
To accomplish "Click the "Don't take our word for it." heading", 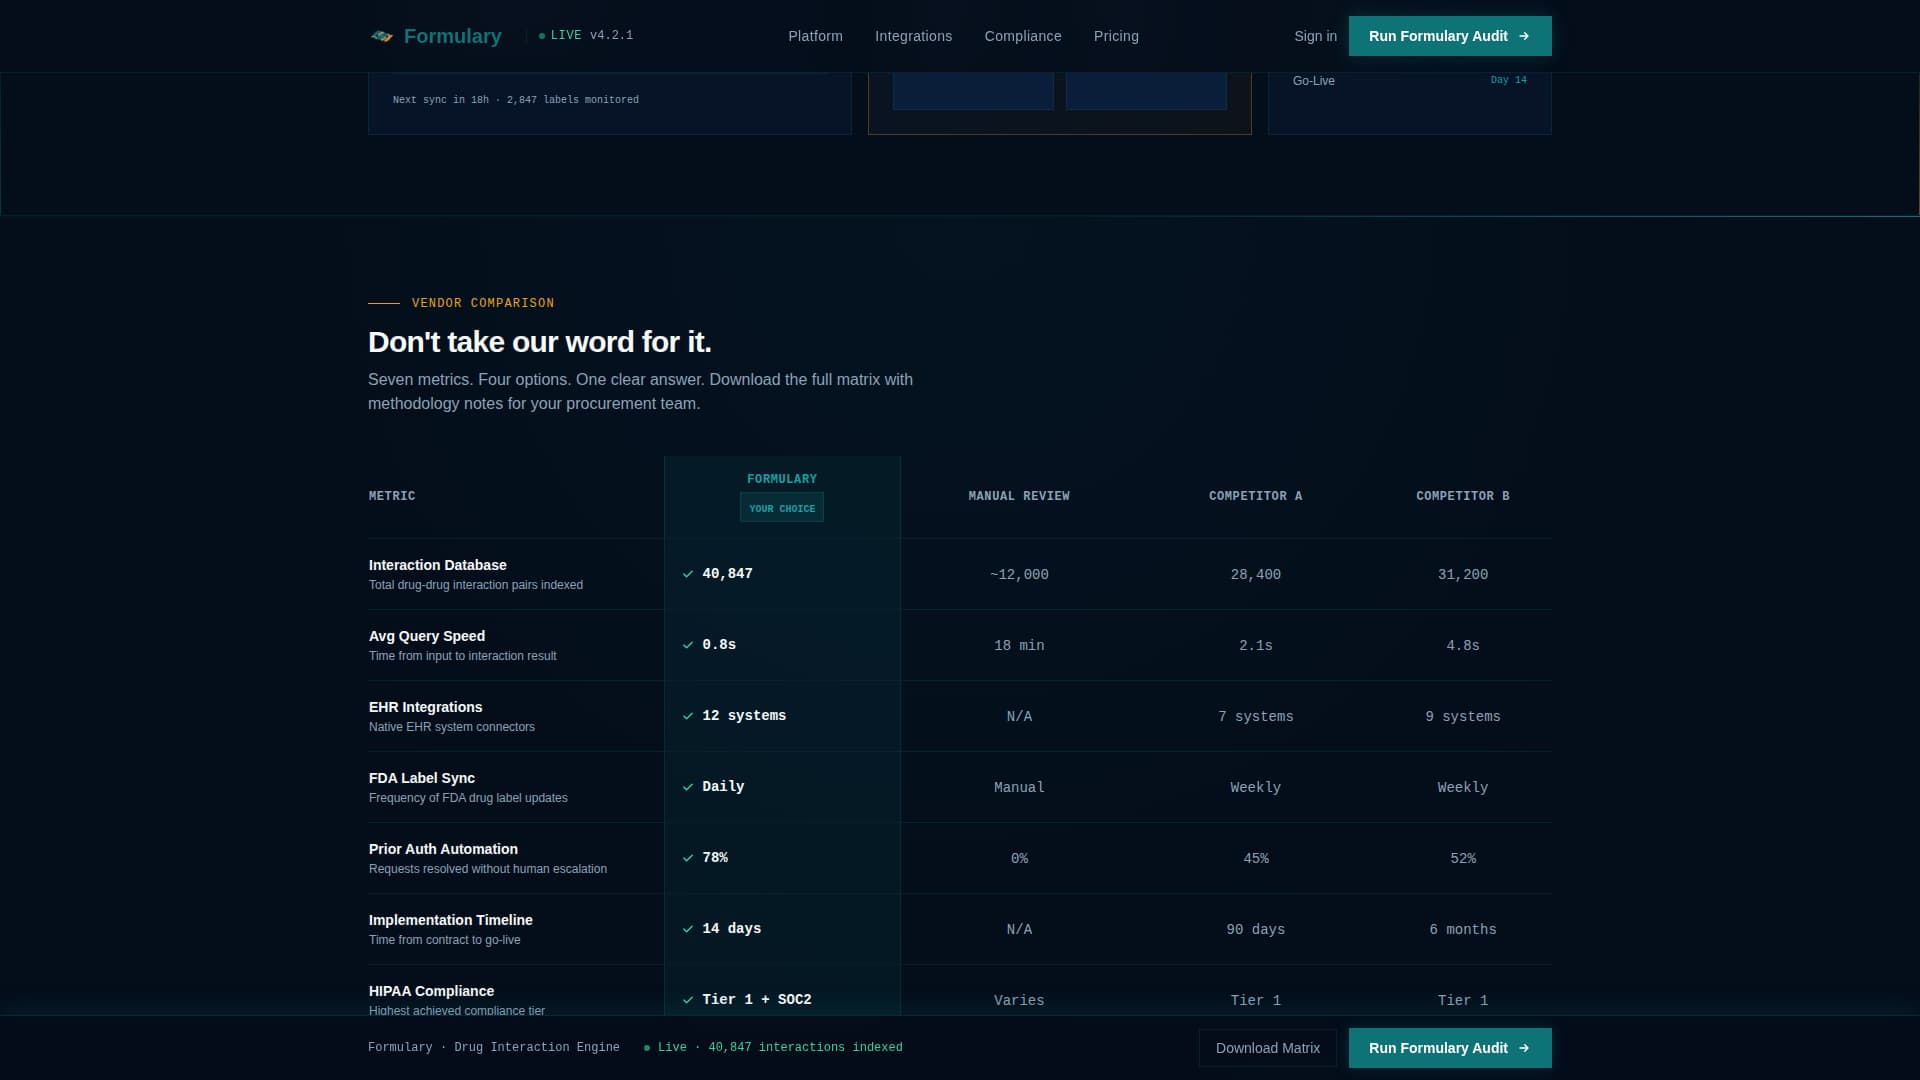I will click(540, 342).
